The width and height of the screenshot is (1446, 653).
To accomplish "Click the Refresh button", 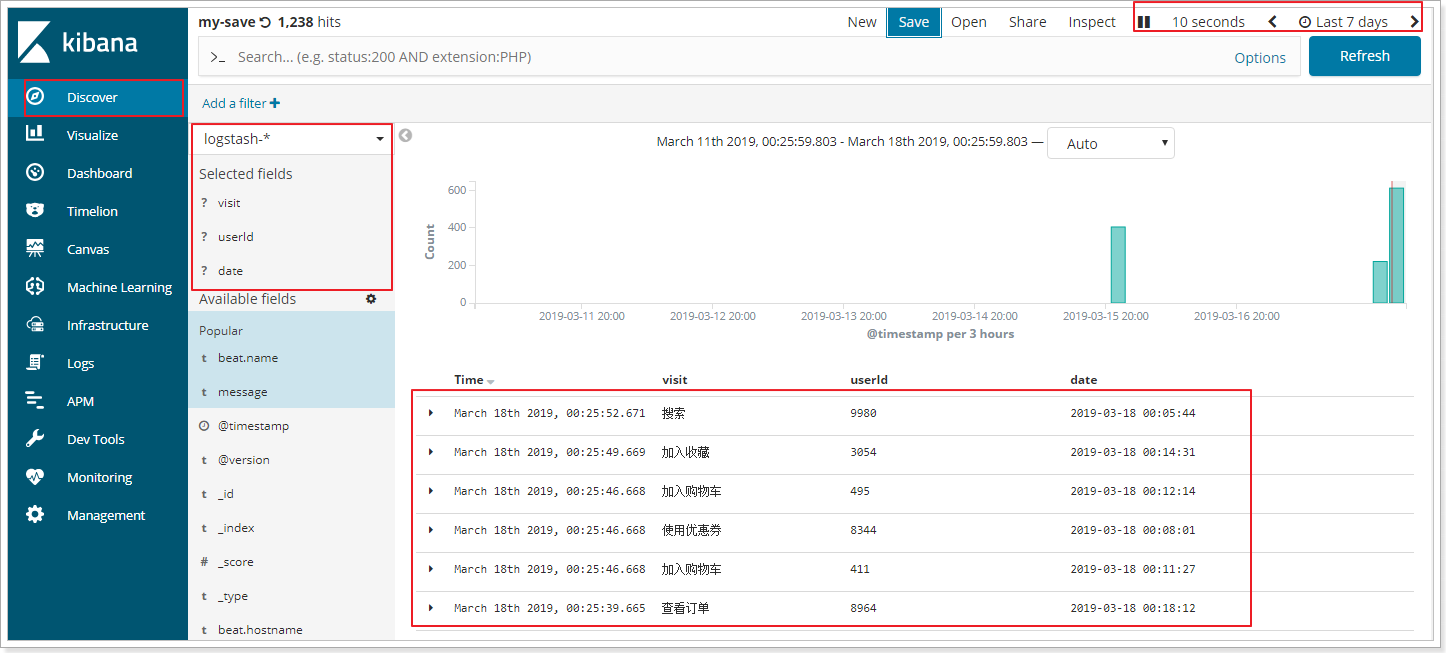I will pos(1365,56).
